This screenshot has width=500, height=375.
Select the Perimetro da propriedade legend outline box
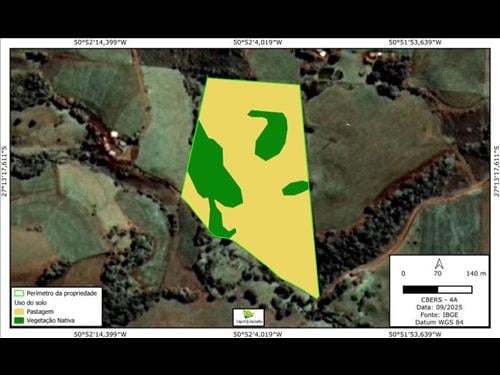pos(19,293)
